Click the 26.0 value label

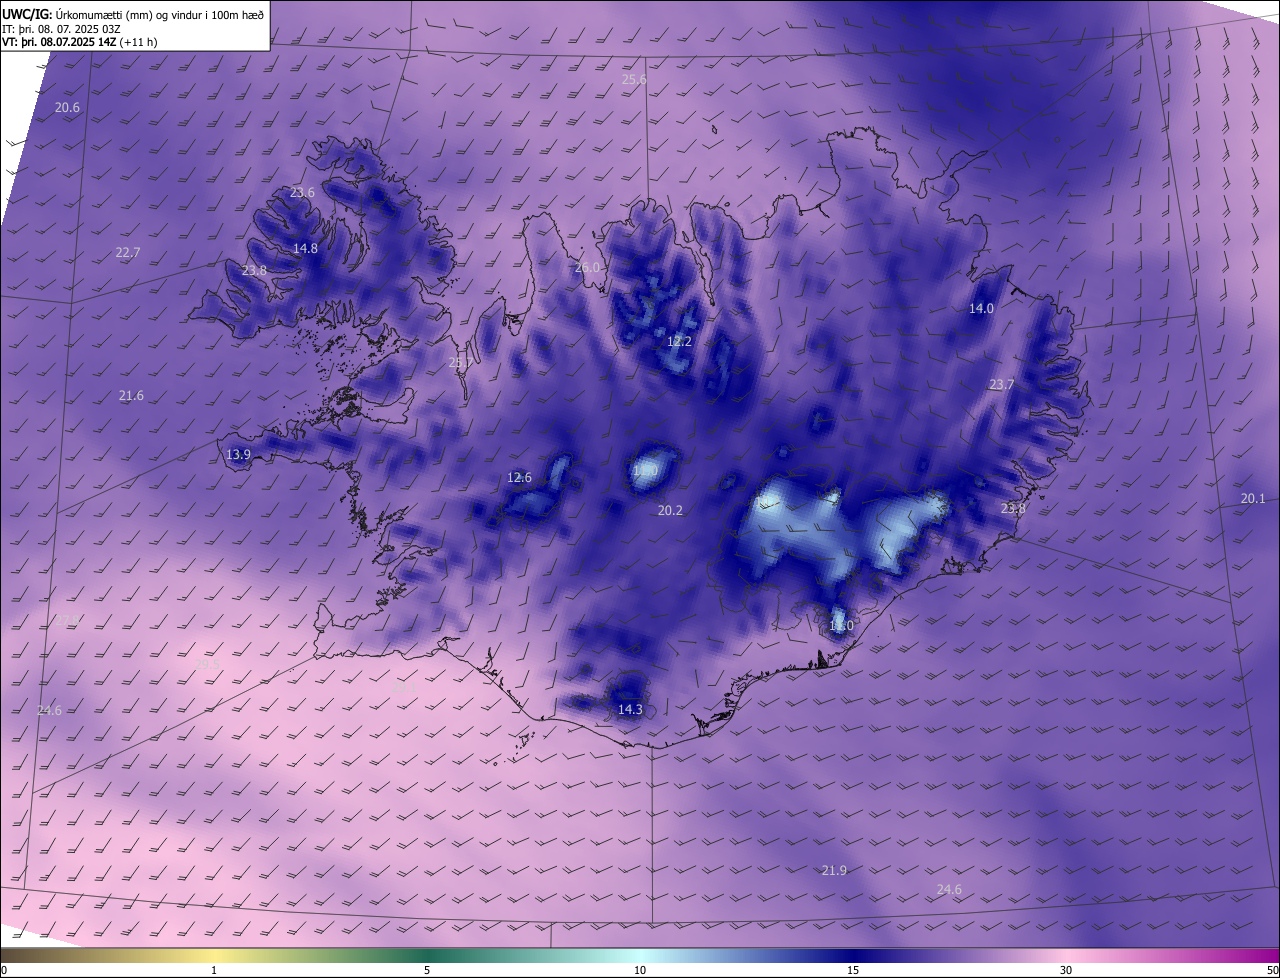pyautogui.click(x=587, y=268)
